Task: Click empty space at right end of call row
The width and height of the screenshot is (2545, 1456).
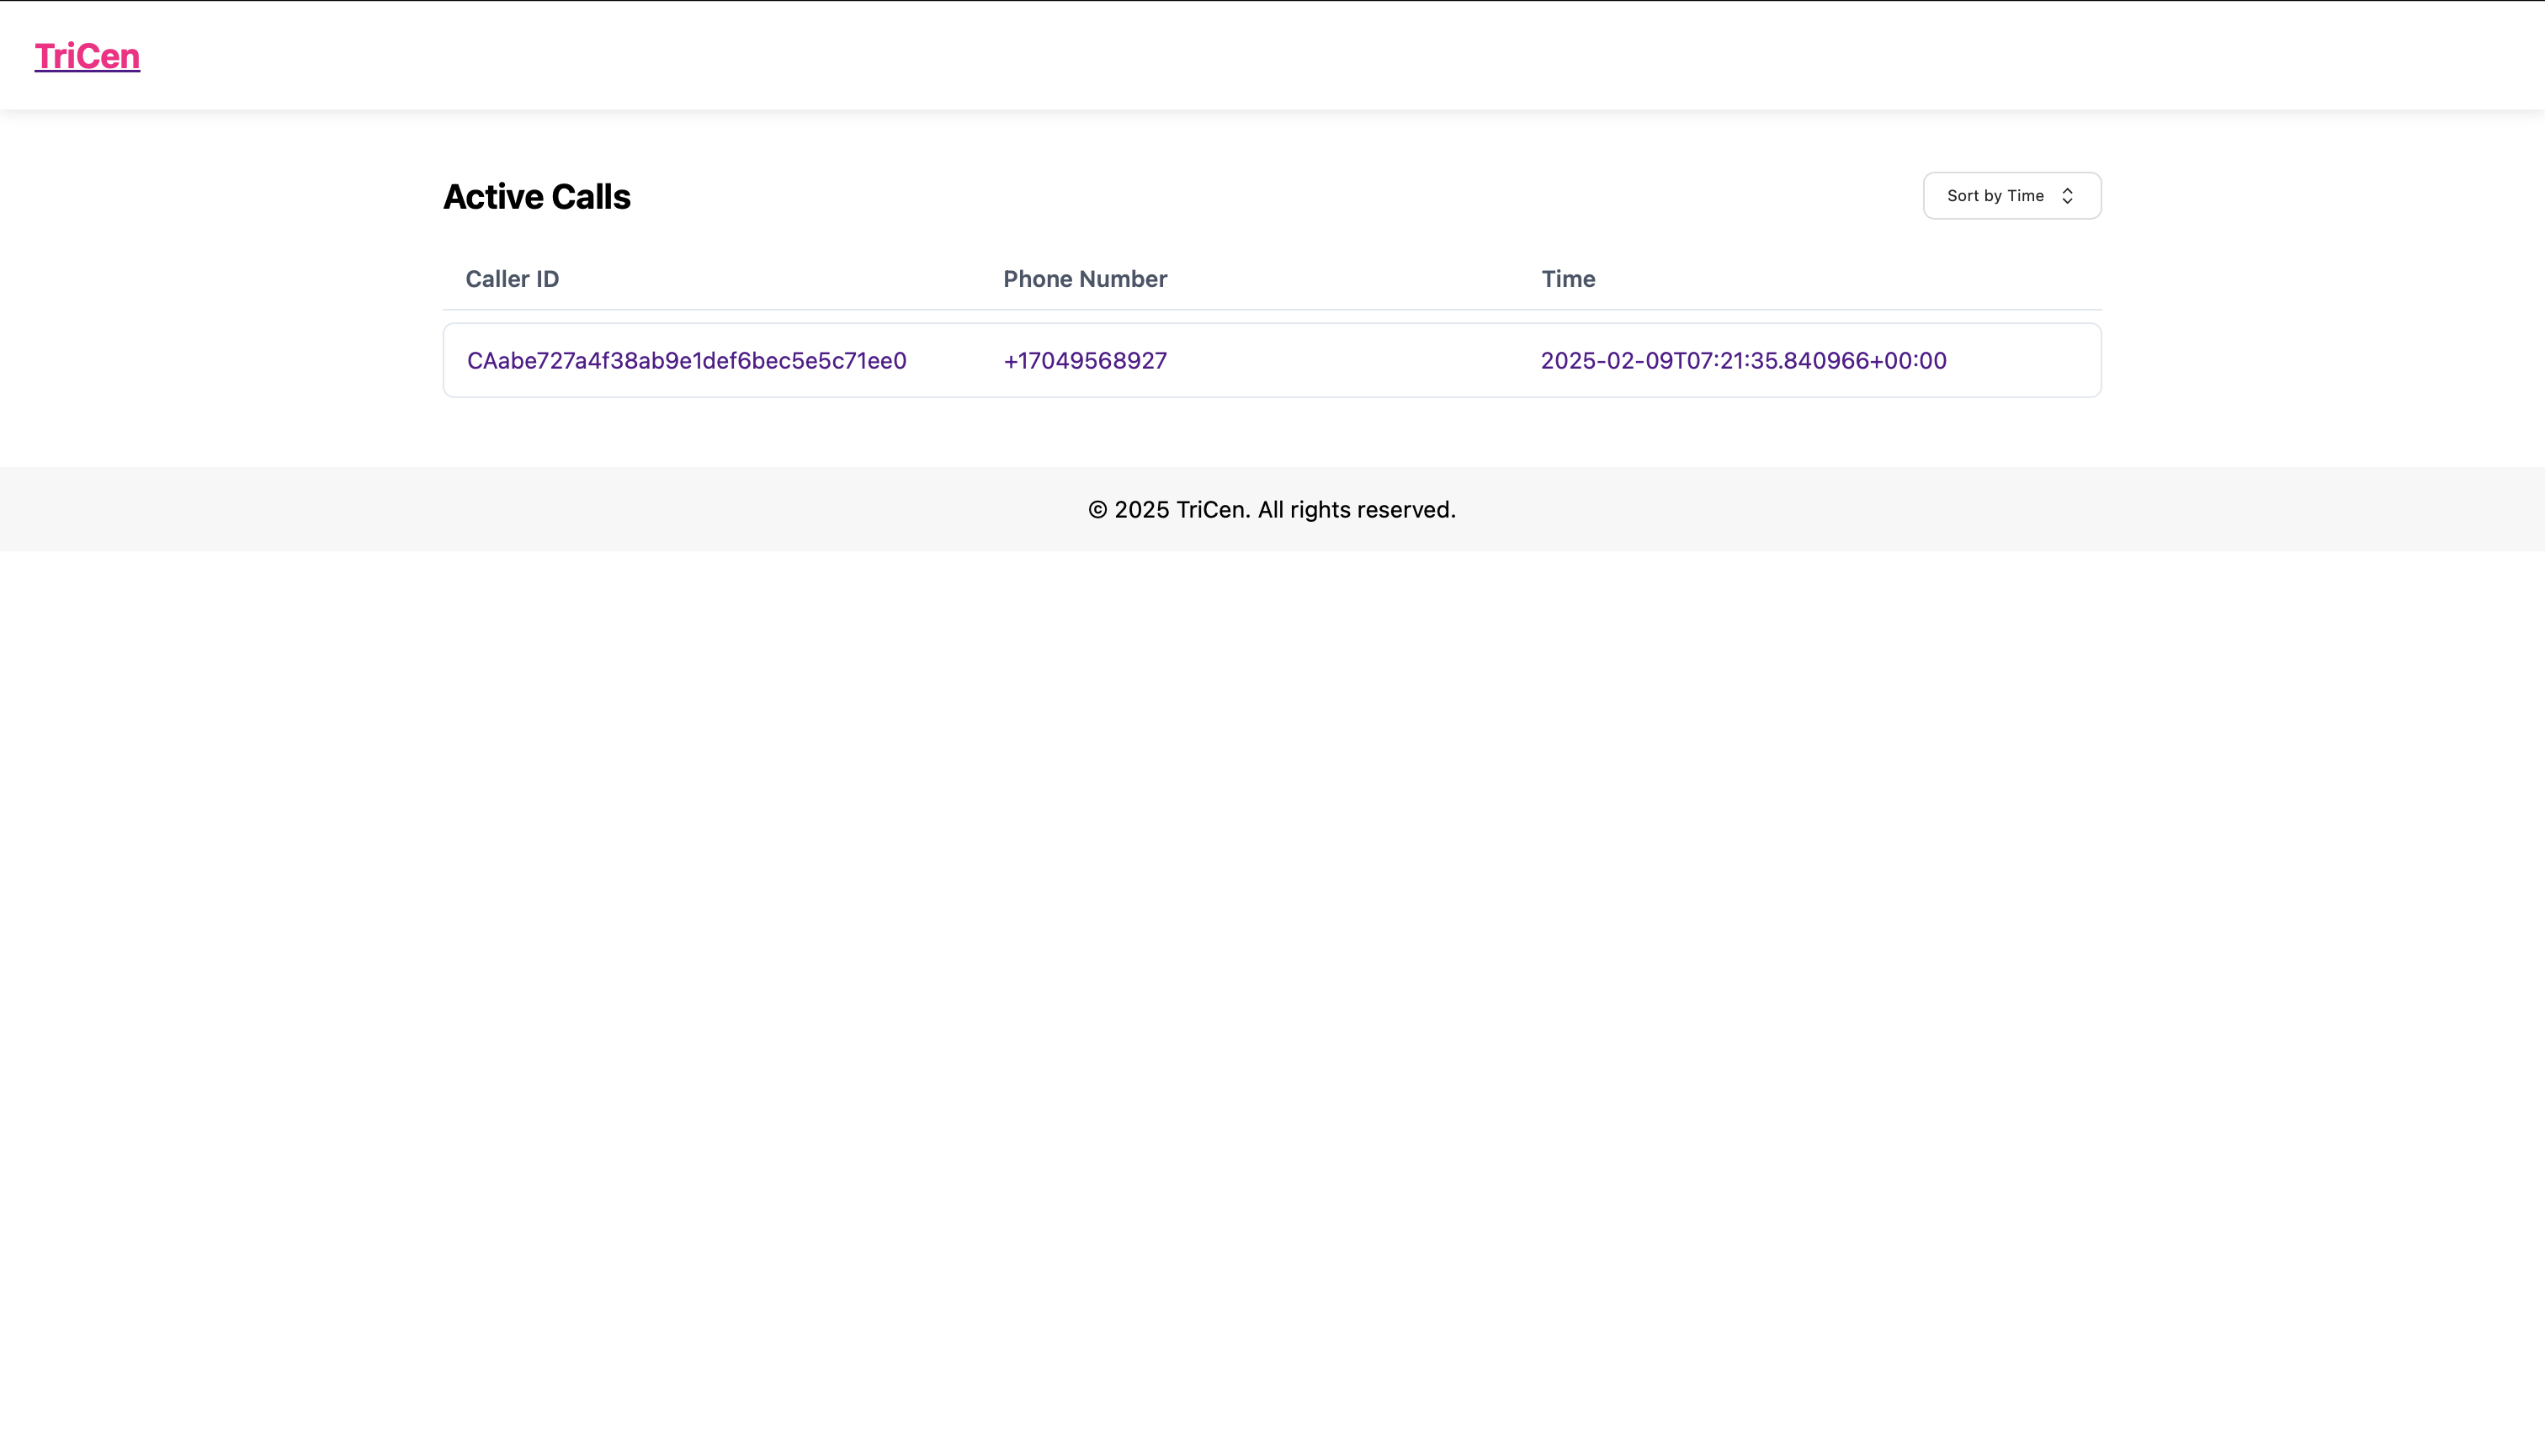Action: 2040,361
